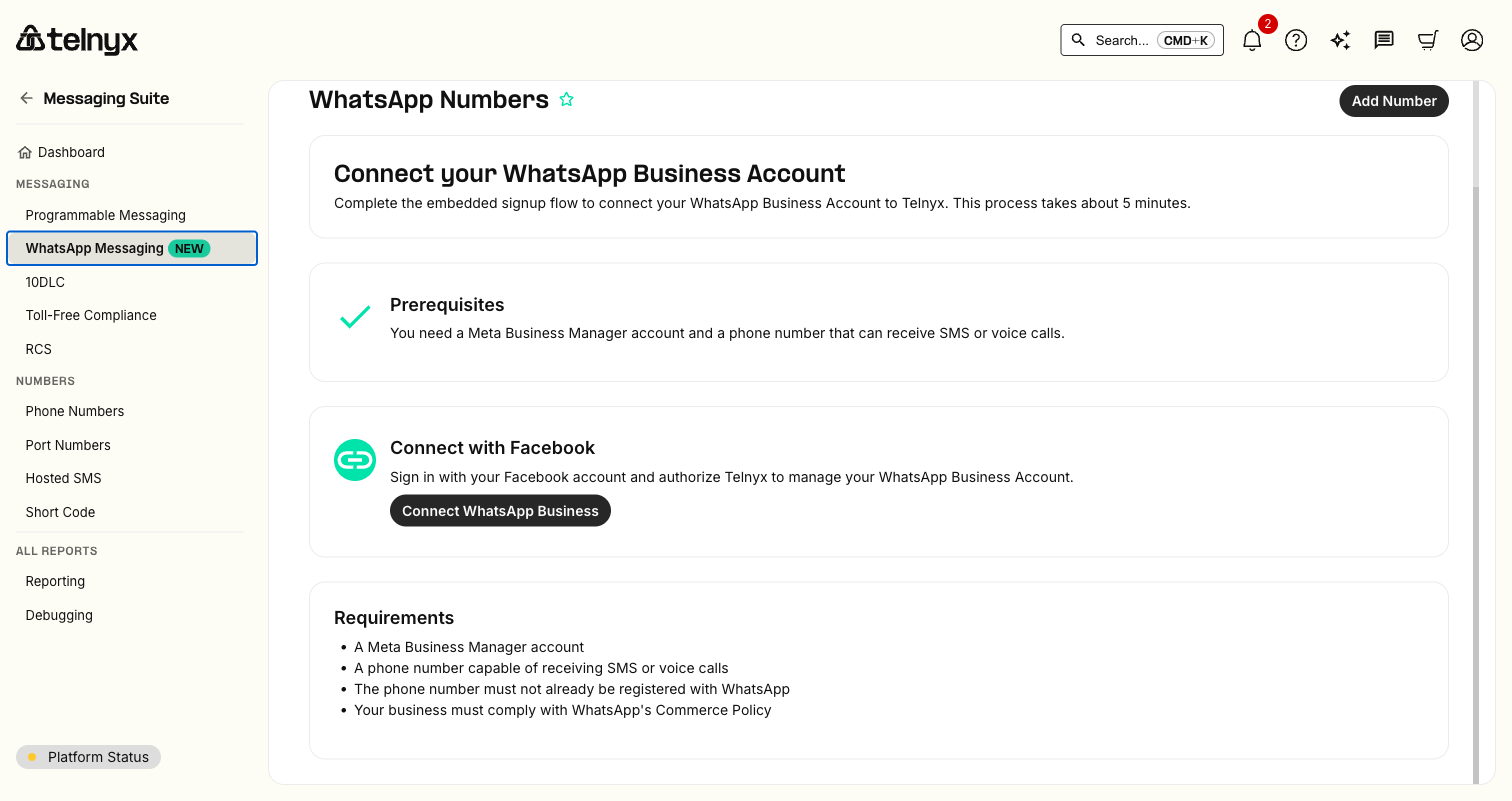The width and height of the screenshot is (1512, 801).
Task: Click the Messaging Suite heading
Action: [x=106, y=98]
